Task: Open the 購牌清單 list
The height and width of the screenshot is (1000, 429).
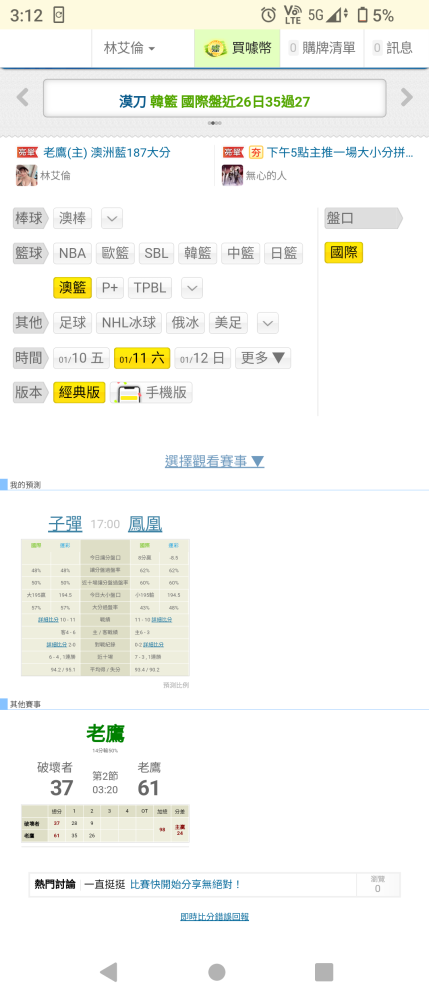Action: (322, 48)
